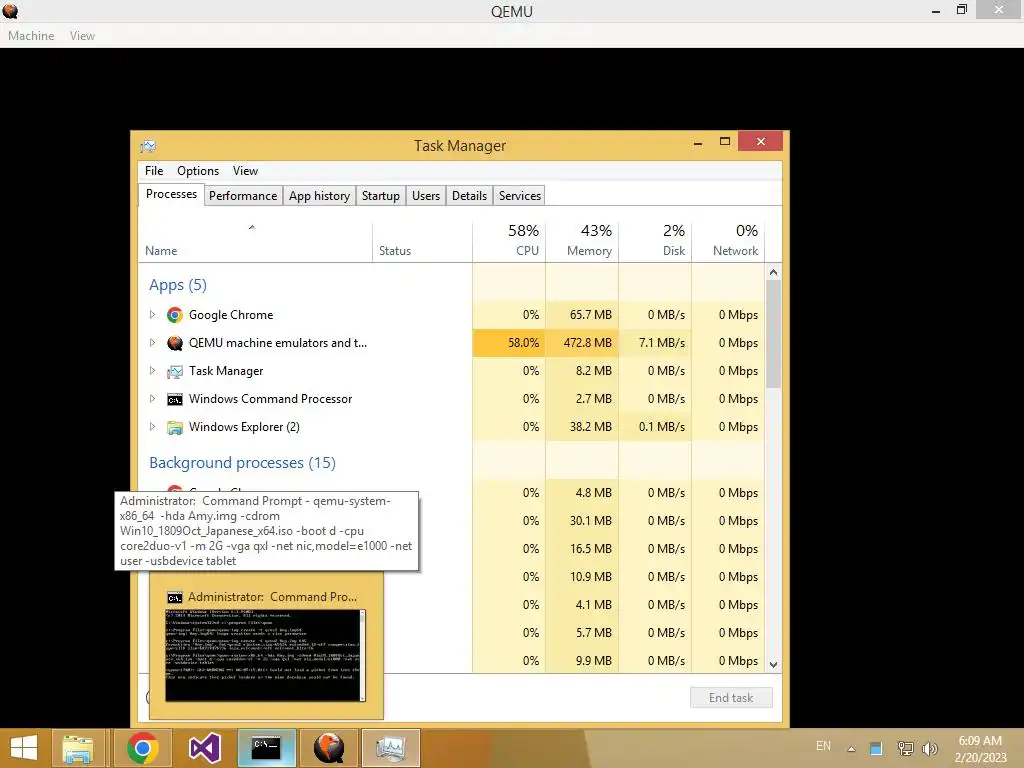Click the volume speaker tray icon
The width and height of the screenshot is (1024, 768).
(929, 748)
